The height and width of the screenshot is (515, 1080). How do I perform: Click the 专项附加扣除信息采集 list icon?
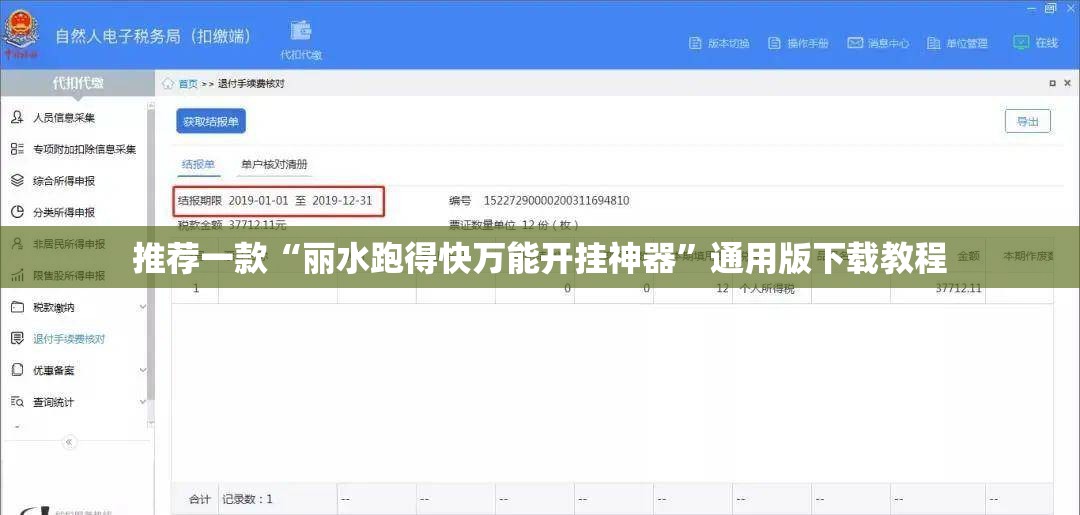pos(18,149)
